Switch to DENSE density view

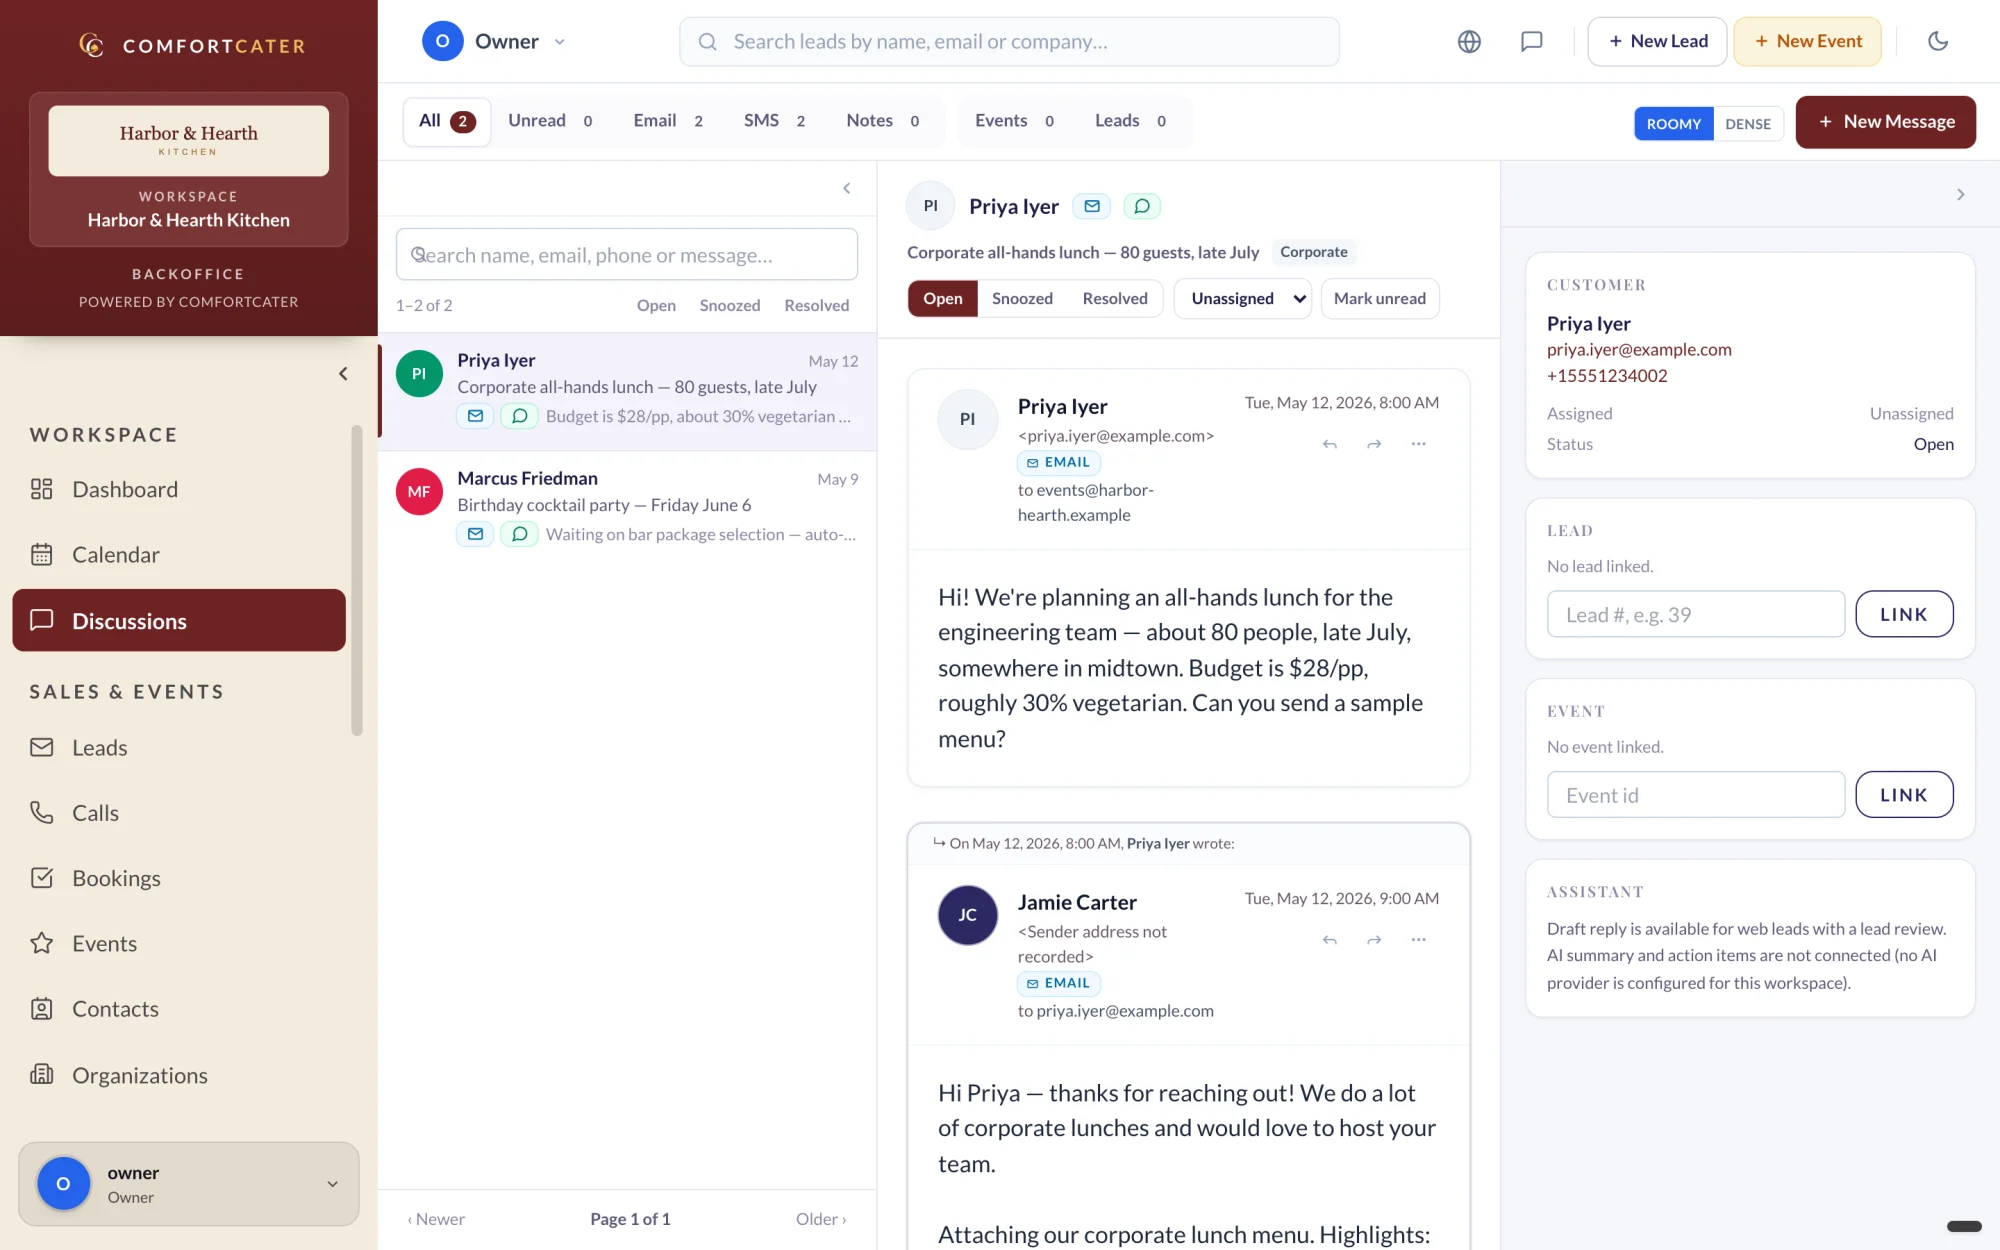[1747, 123]
